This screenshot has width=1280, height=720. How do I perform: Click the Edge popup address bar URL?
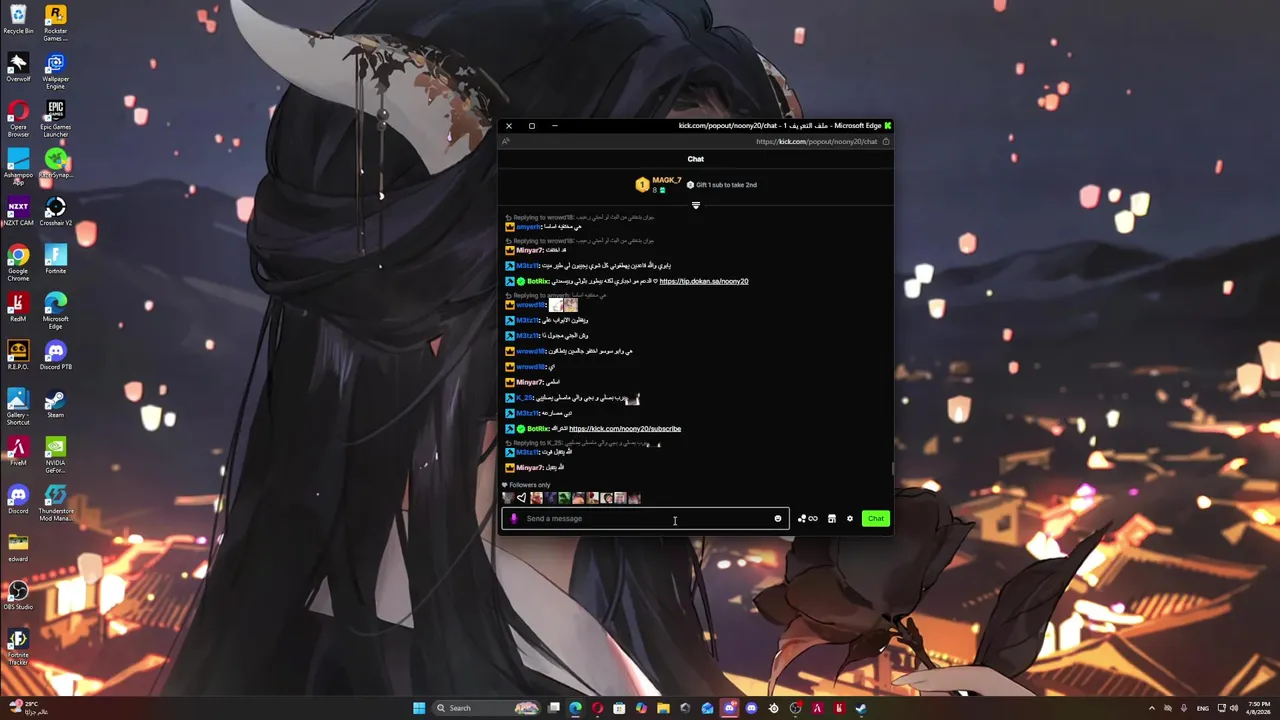[816, 142]
